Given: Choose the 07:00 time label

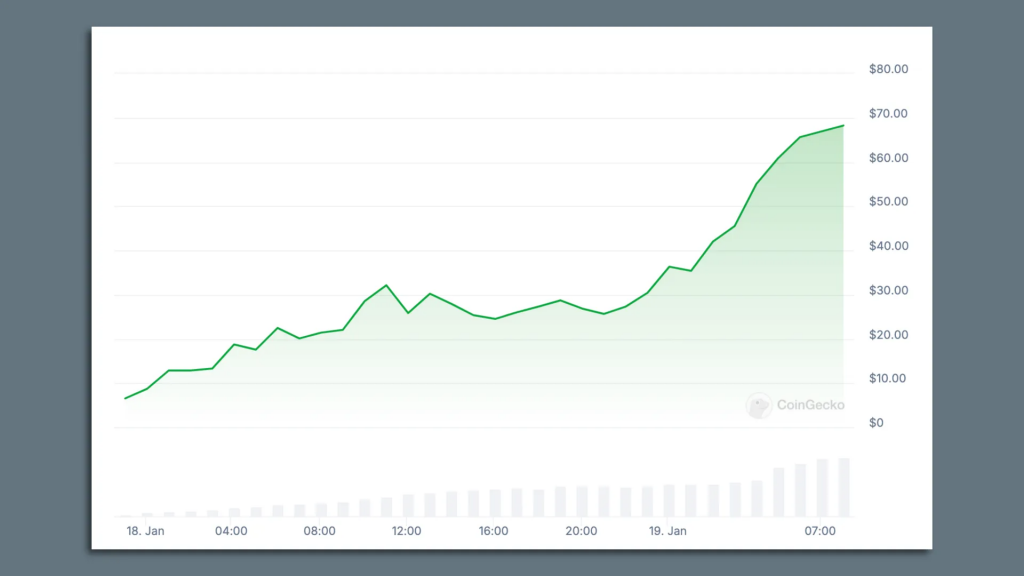Looking at the screenshot, I should [820, 531].
